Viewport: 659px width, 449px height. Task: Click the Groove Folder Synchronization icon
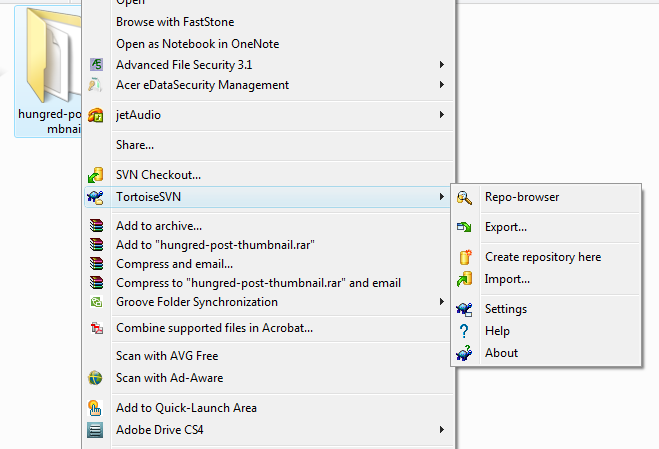tap(96, 302)
